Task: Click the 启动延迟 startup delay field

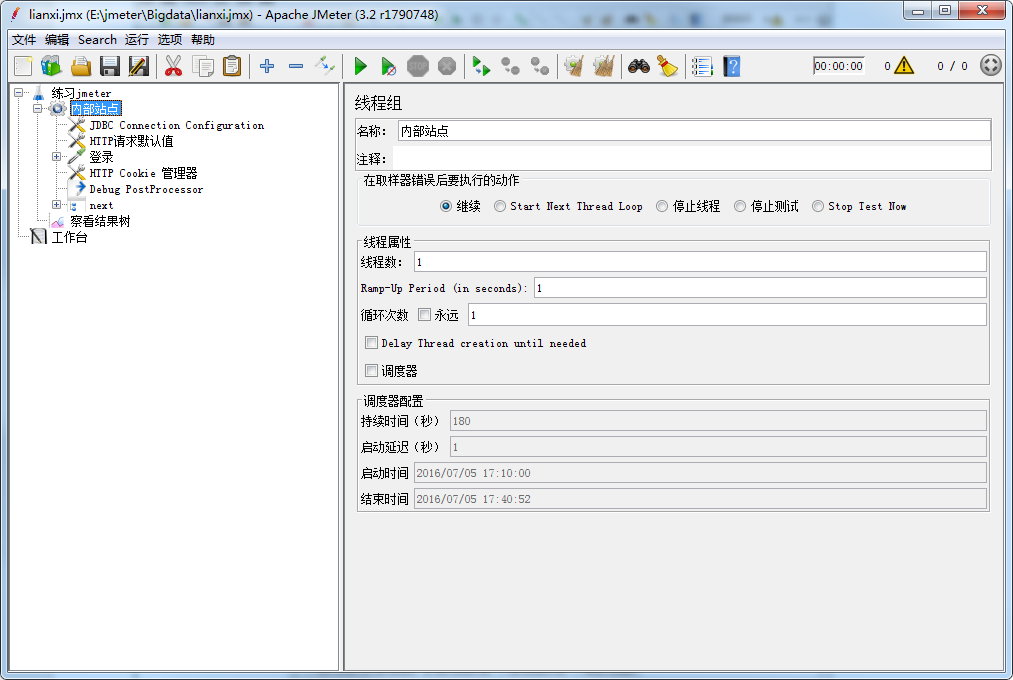Action: (x=718, y=447)
